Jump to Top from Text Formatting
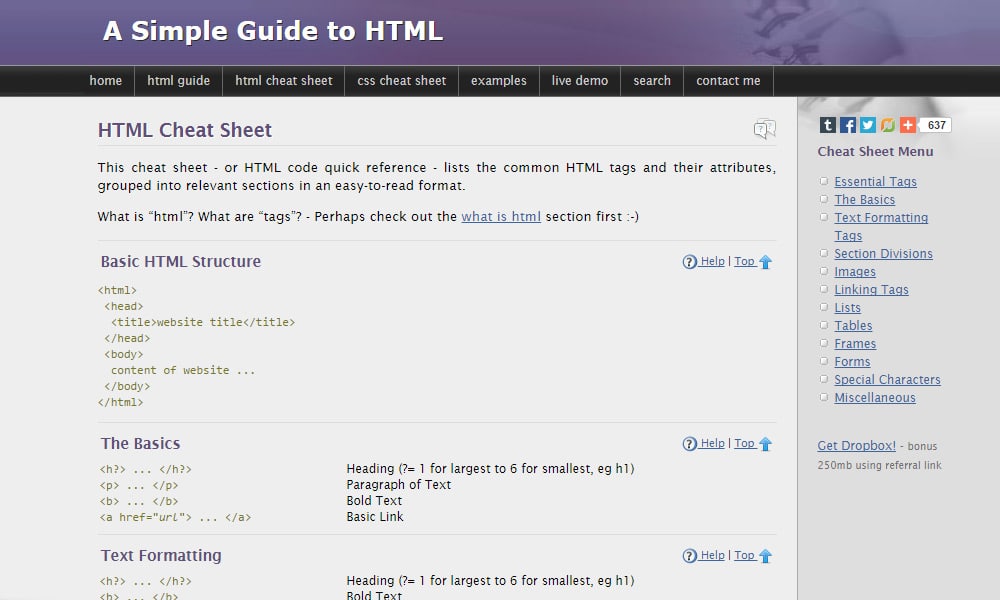 point(744,555)
